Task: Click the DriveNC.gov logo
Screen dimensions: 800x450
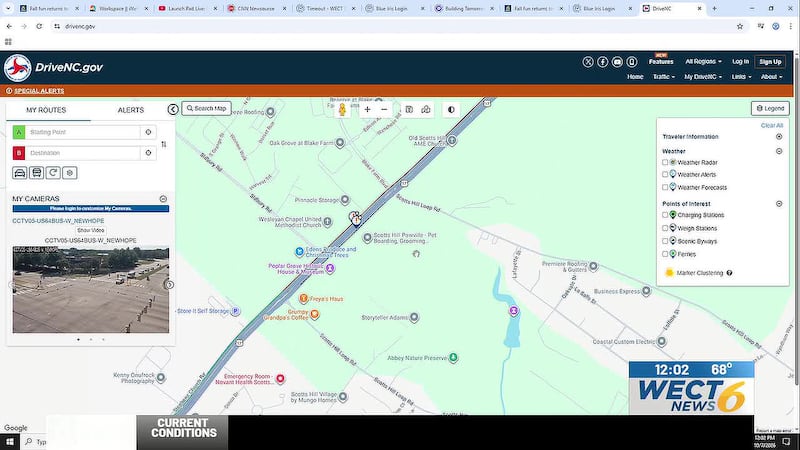Action: [x=54, y=67]
